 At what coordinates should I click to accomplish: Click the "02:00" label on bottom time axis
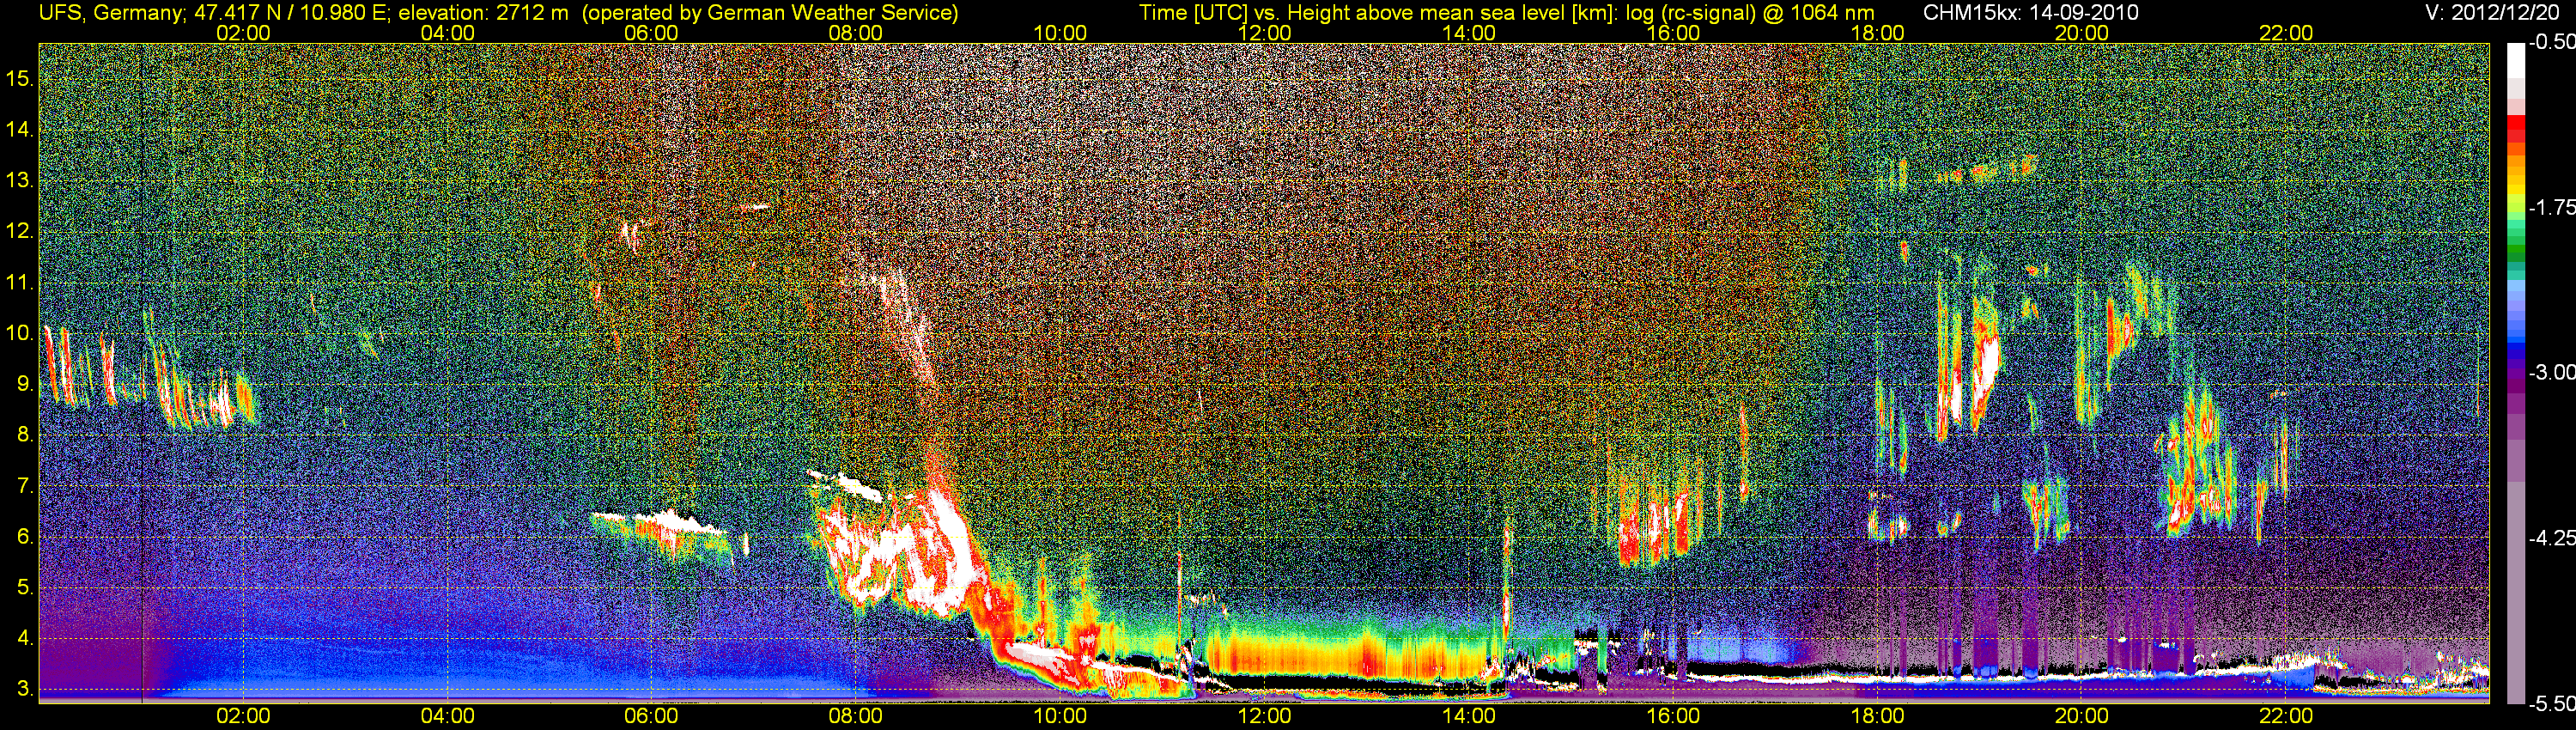pyautogui.click(x=243, y=716)
